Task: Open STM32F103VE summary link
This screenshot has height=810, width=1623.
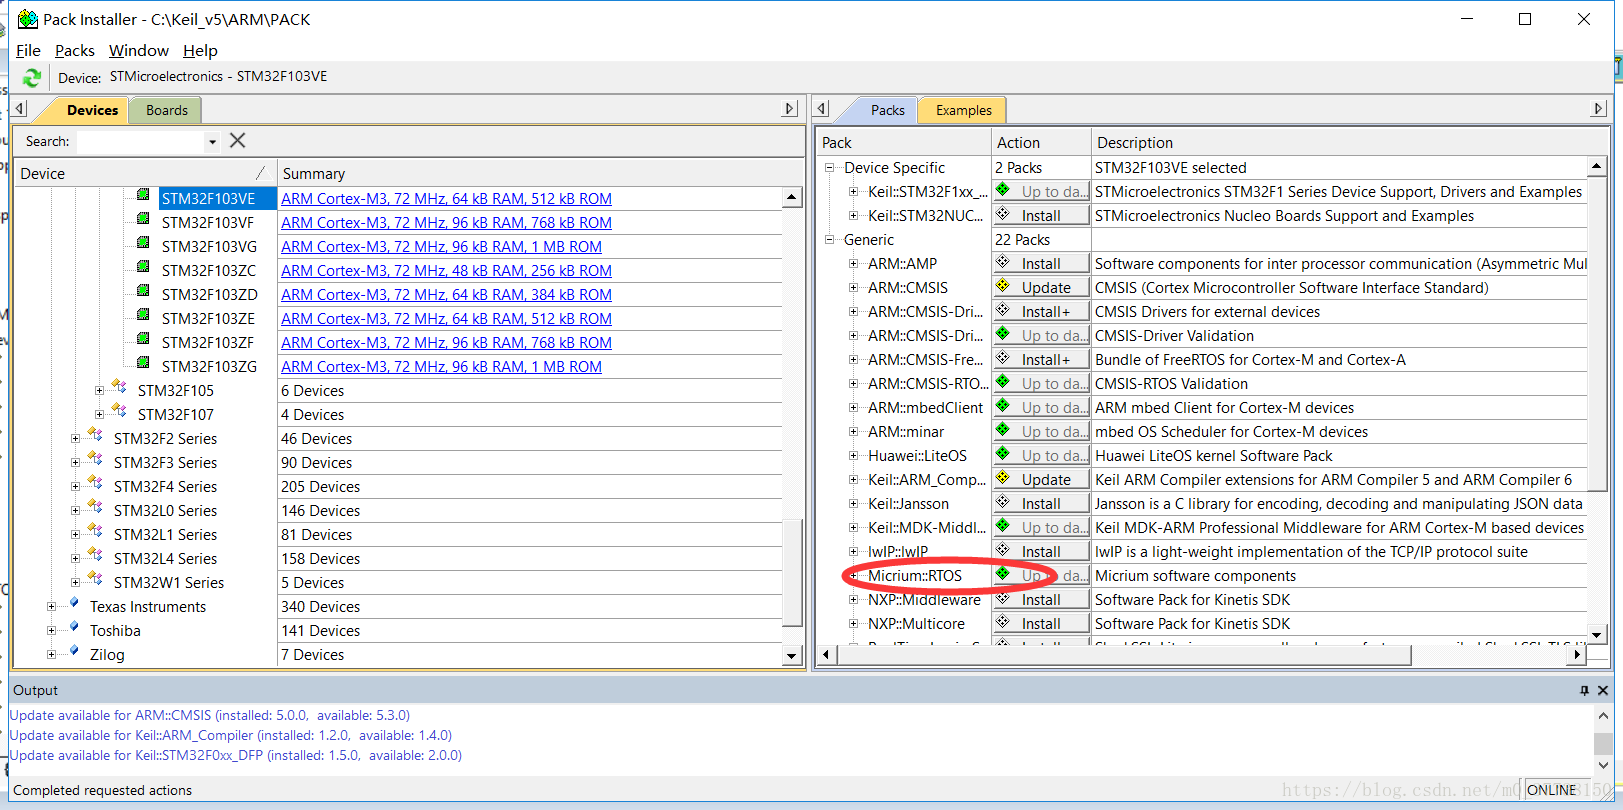Action: tap(446, 198)
